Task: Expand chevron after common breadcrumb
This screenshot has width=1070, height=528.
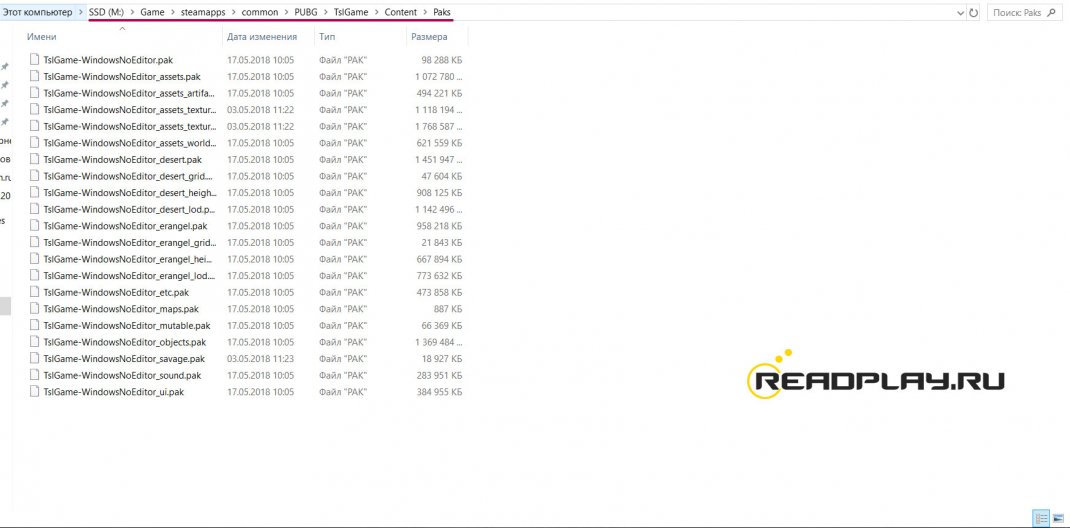Action: pyautogui.click(x=287, y=12)
